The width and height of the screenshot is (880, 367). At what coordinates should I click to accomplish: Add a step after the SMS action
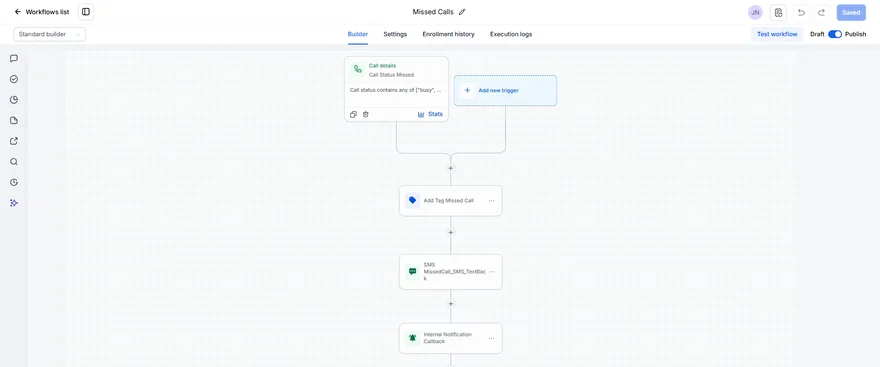coord(450,304)
